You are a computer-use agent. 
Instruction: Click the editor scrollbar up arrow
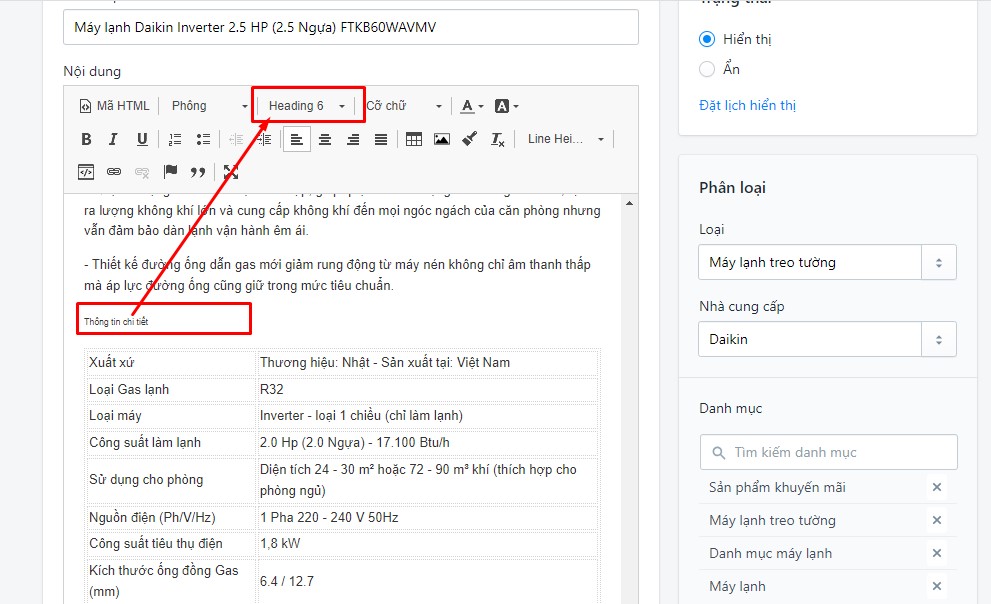629,203
